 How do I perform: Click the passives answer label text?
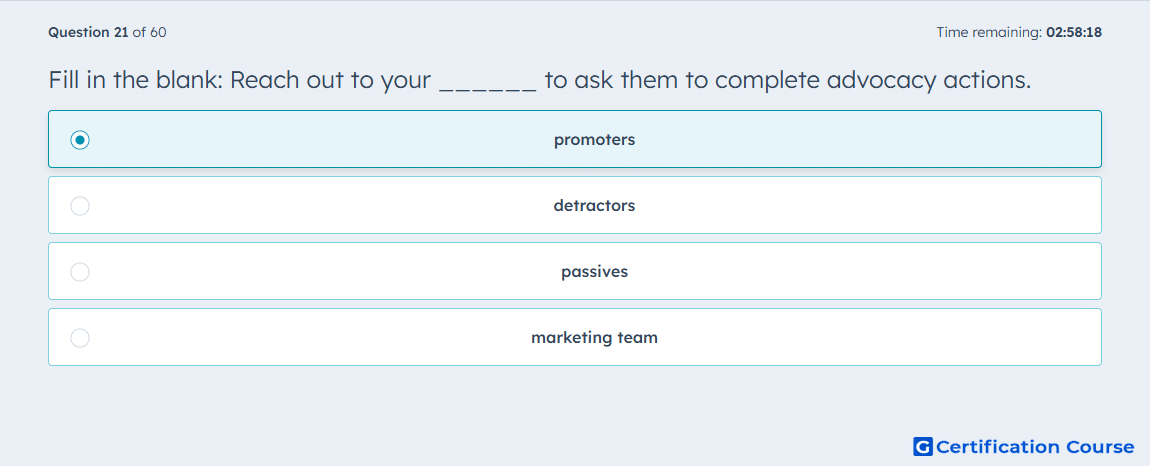[595, 272]
